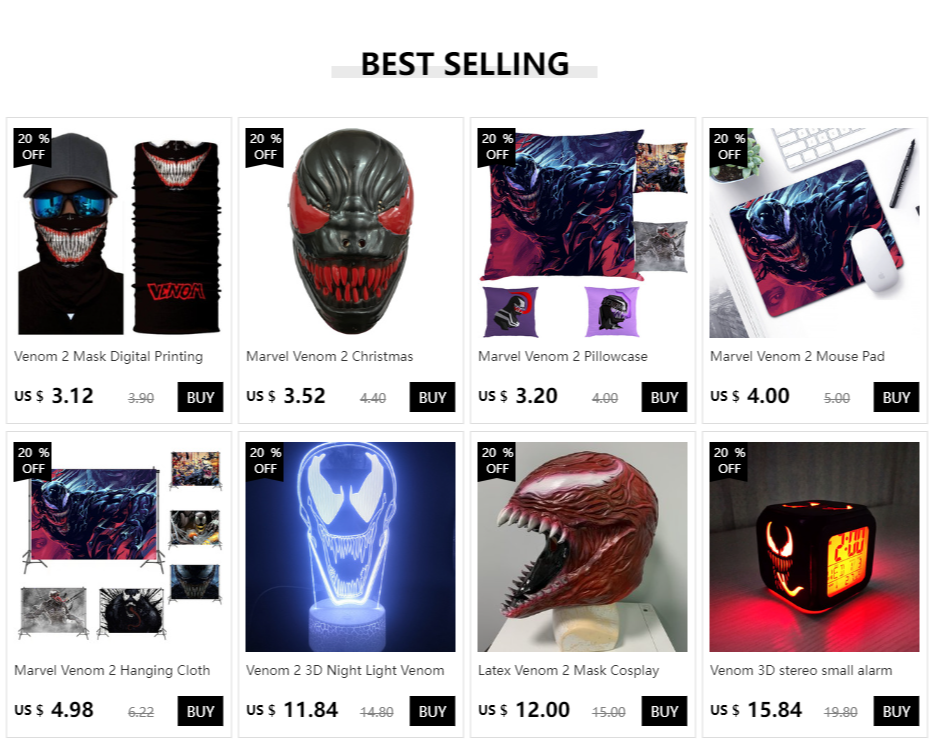Click BUY for the US $15.84 alarm clock
The width and height of the screenshot is (932, 749).
coord(896,711)
